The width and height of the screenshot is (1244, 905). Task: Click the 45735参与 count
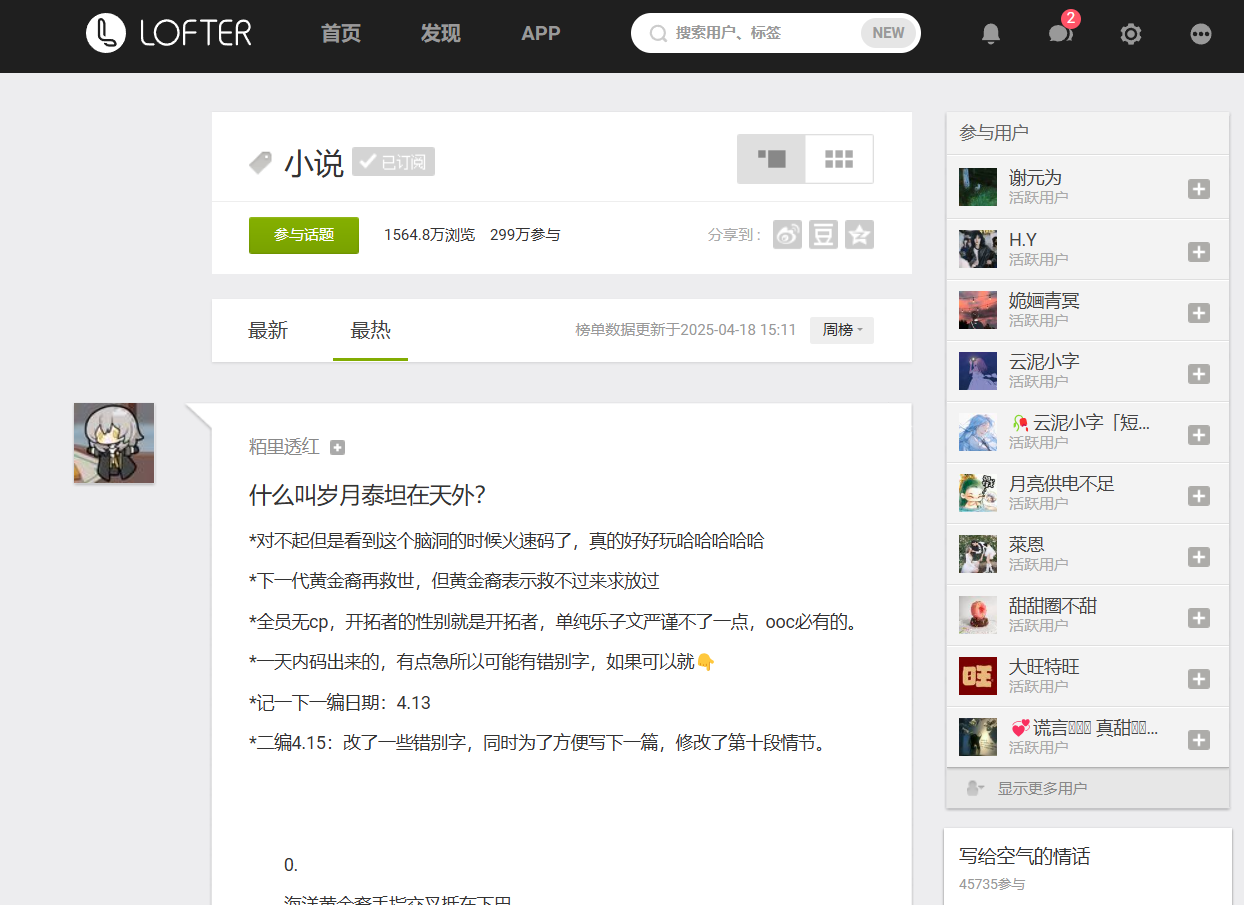[992, 884]
